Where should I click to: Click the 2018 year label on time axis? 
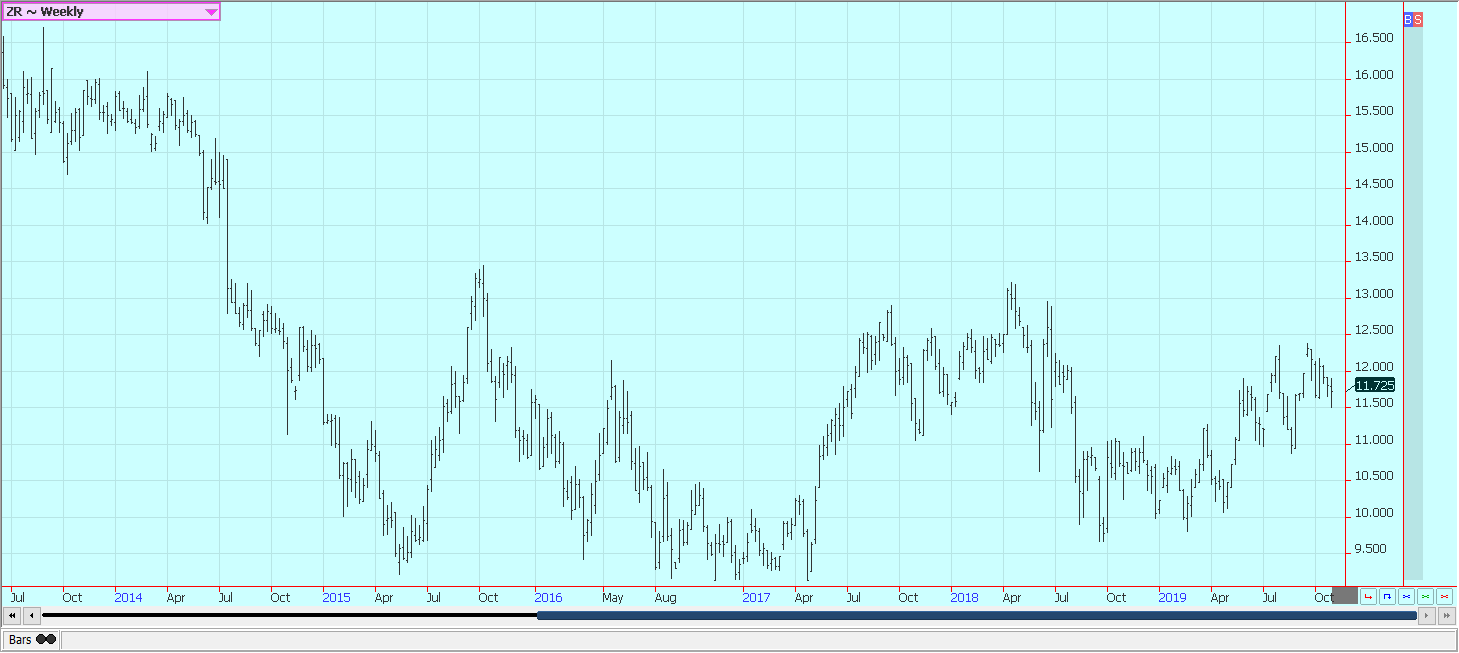click(x=964, y=597)
